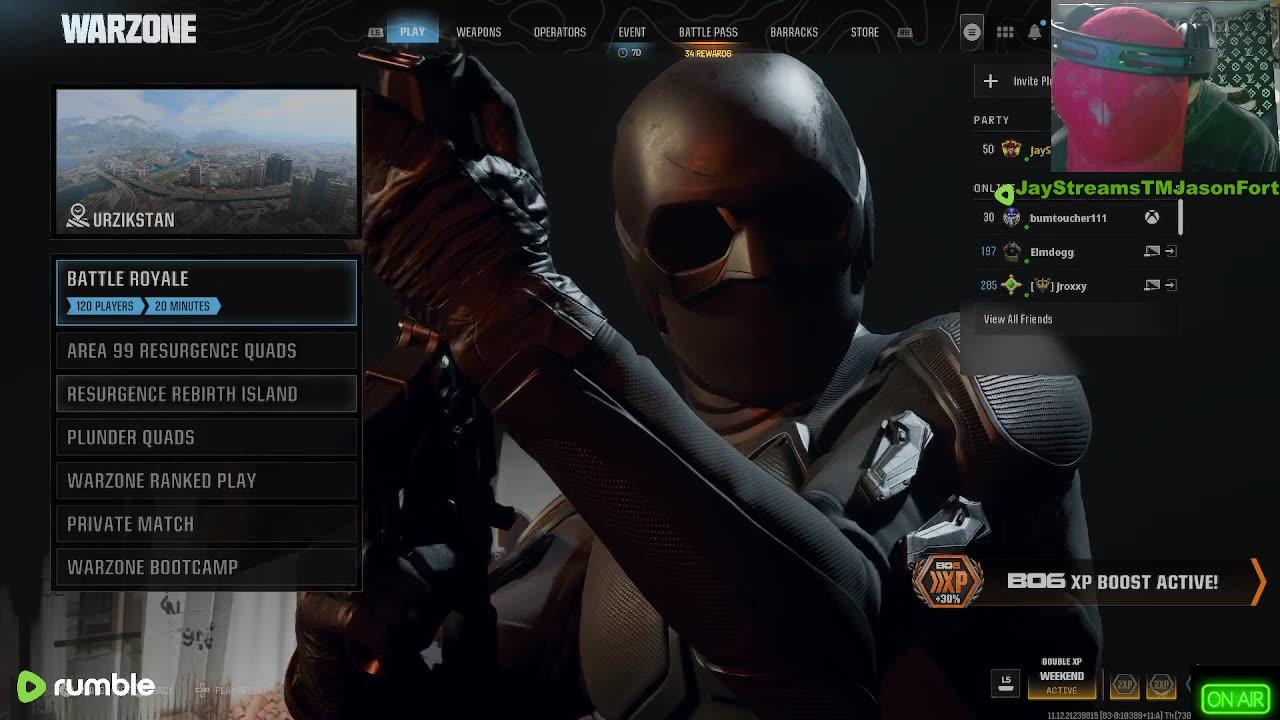Click the Player List d-pad icon

pyautogui.click(x=202, y=690)
